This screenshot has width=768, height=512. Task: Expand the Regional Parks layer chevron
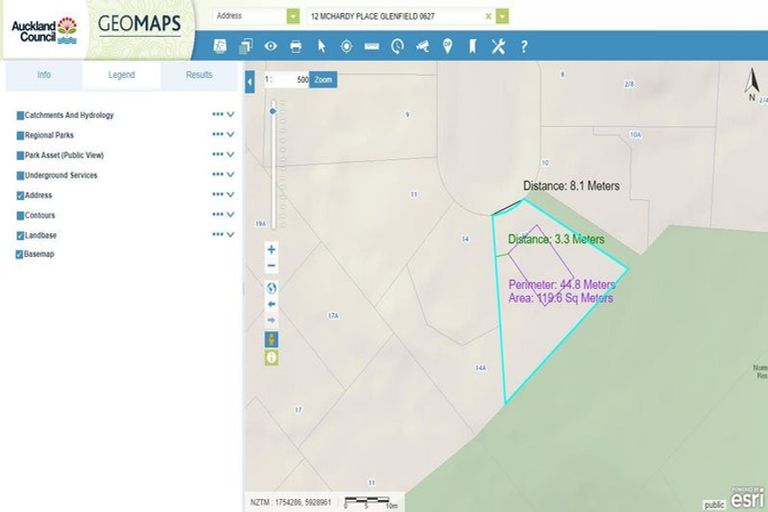[x=231, y=135]
